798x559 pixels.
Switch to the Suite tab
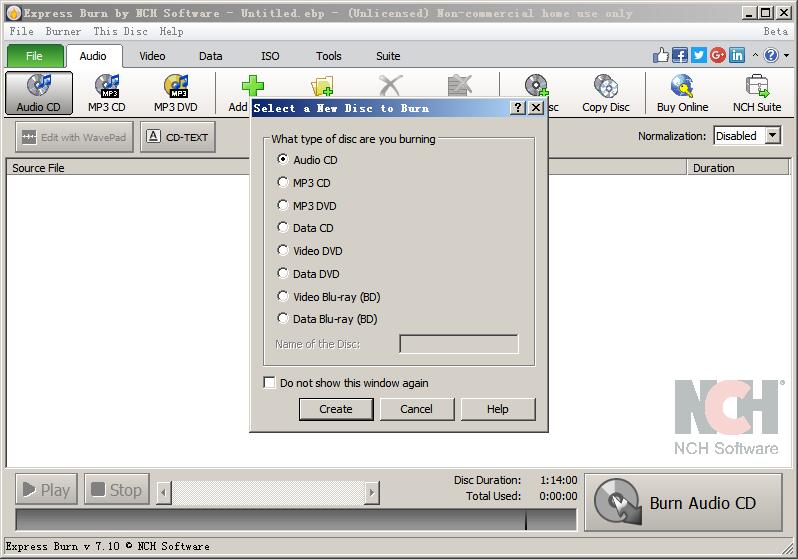click(388, 55)
